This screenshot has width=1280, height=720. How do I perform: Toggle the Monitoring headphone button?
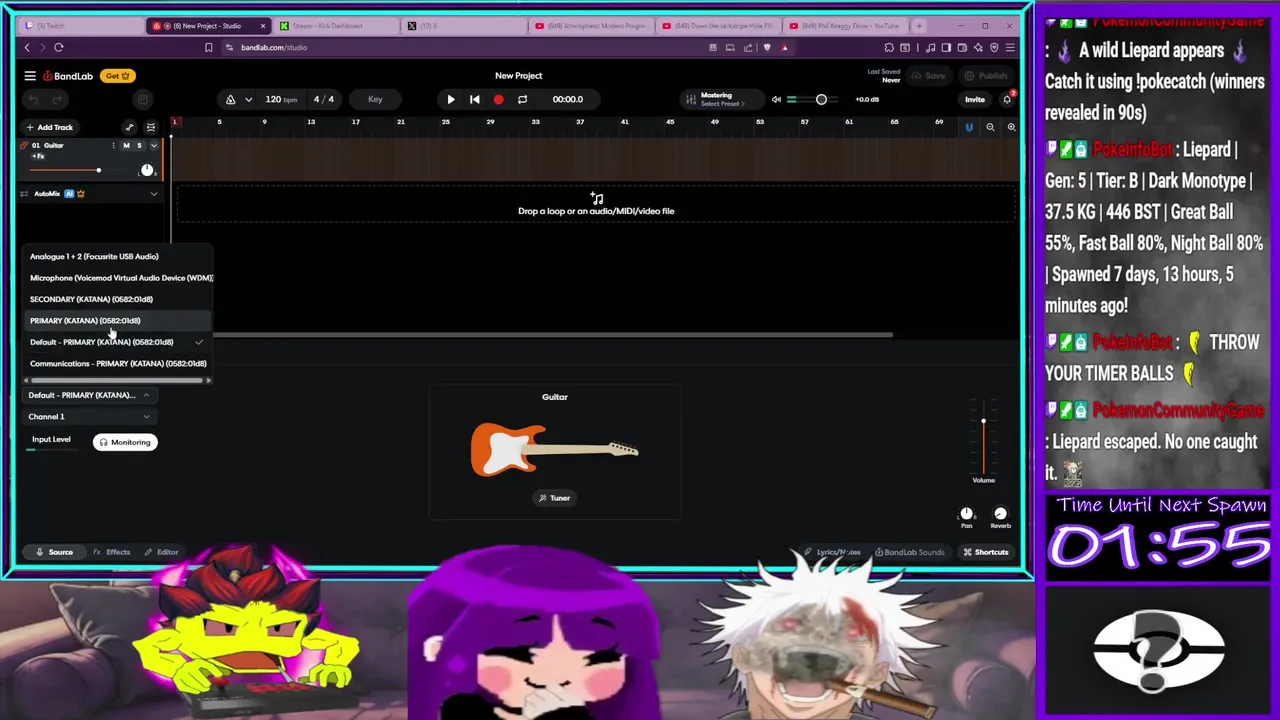pyautogui.click(x=125, y=442)
